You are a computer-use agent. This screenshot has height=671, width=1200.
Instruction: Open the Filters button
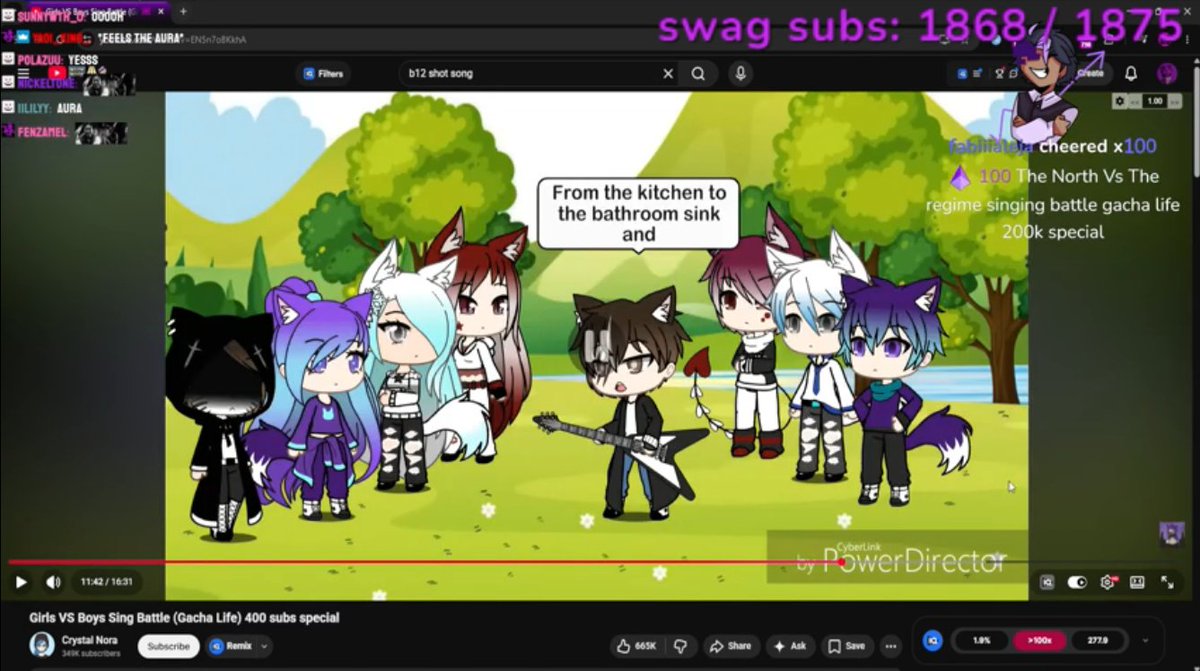click(x=324, y=73)
